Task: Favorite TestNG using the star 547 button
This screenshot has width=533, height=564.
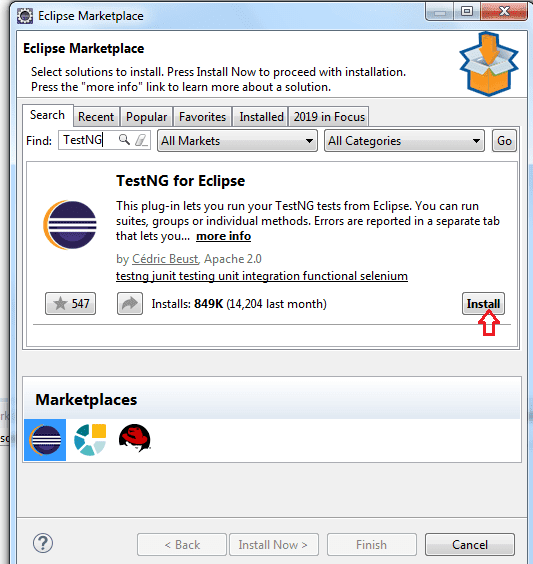Action: [x=70, y=304]
